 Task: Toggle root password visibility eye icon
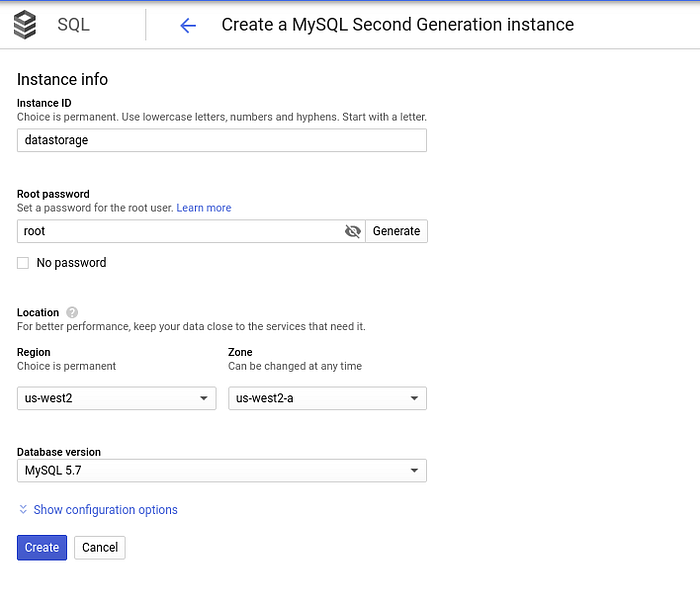(x=352, y=231)
